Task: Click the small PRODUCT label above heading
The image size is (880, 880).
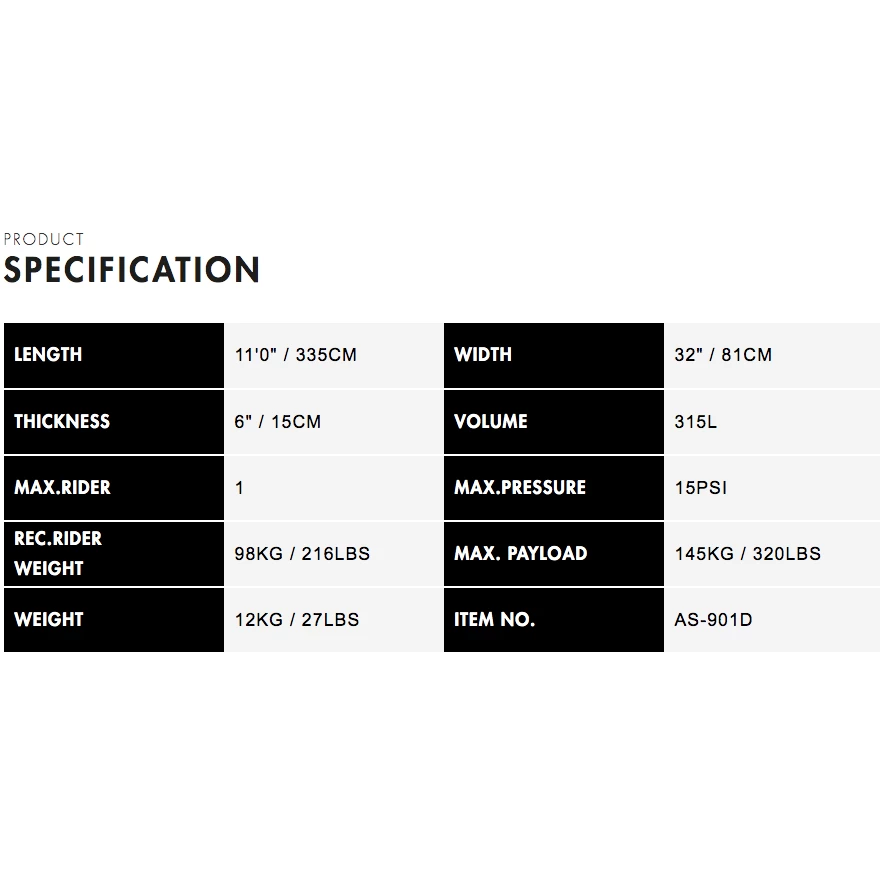Action: click(44, 239)
